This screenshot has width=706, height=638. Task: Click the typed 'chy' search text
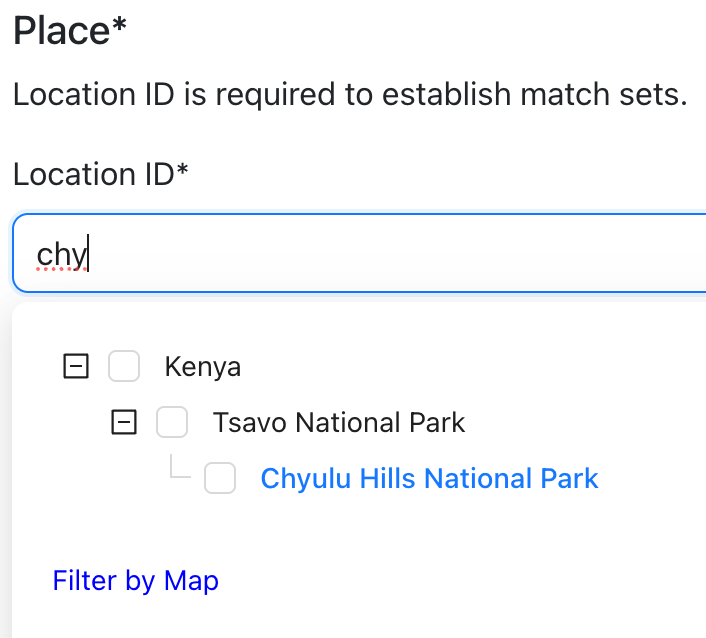coord(62,255)
